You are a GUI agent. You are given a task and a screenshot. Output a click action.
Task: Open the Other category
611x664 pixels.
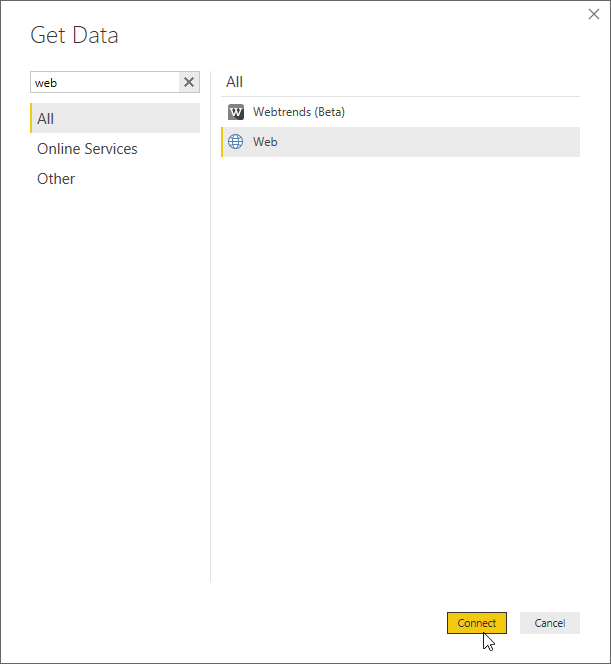[x=56, y=179]
